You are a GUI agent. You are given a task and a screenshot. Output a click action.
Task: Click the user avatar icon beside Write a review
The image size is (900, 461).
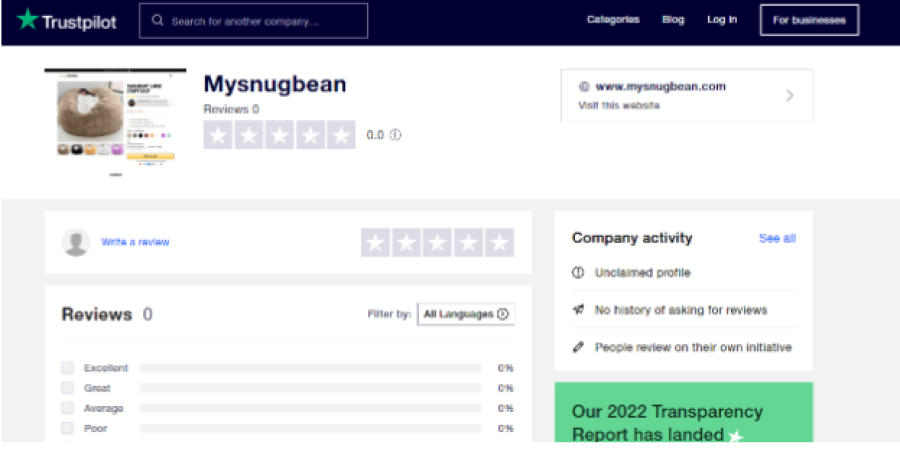point(76,242)
